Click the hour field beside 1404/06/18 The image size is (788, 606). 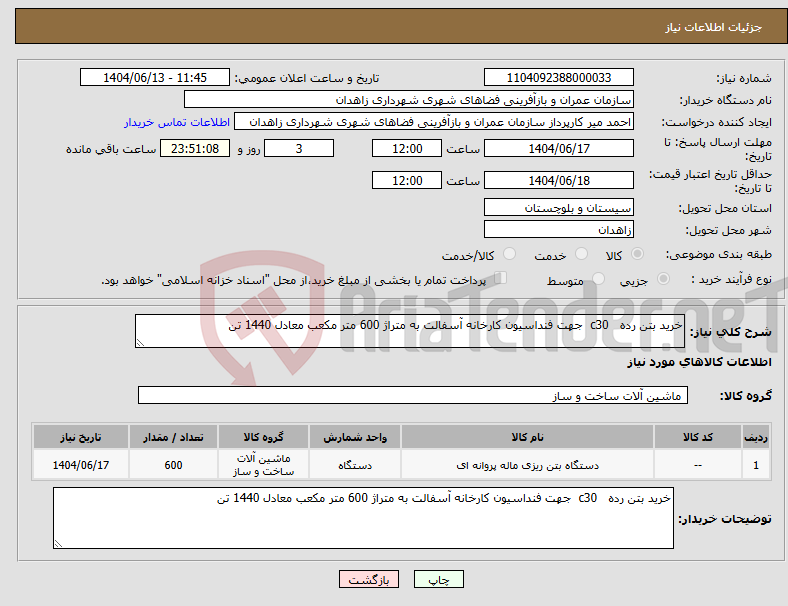click(407, 180)
